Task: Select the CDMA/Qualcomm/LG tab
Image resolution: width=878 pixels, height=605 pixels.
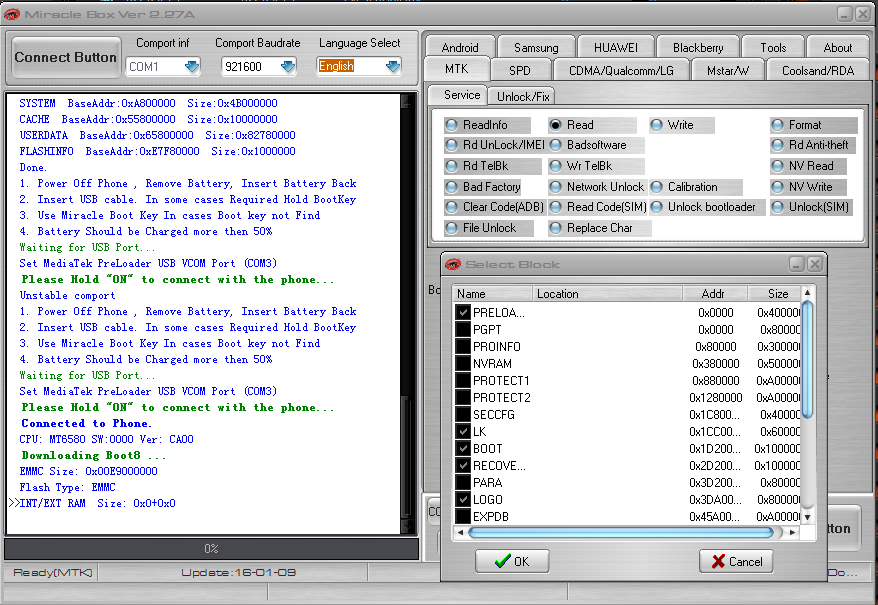Action: 621,71
